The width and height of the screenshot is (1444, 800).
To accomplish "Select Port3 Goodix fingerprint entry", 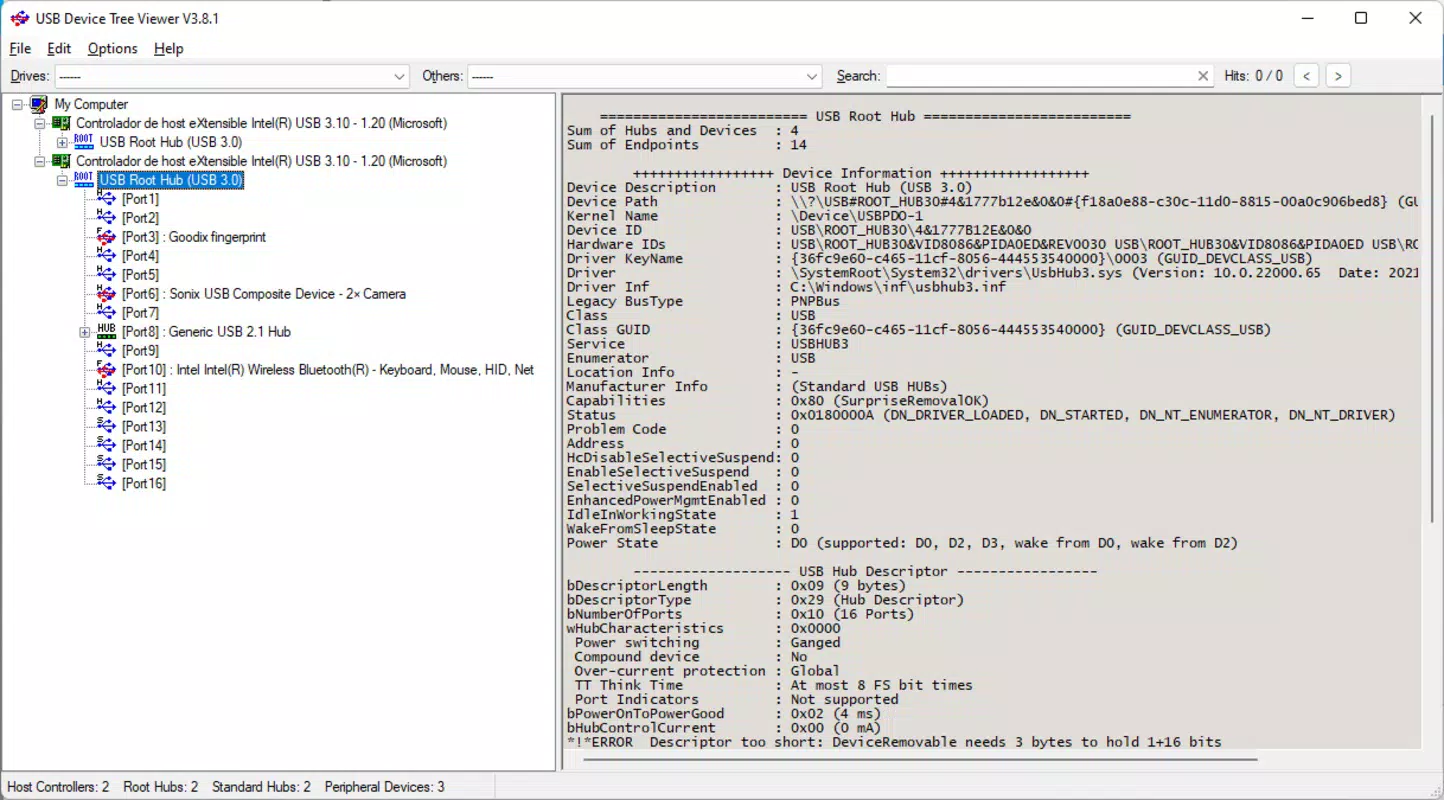I will [194, 237].
